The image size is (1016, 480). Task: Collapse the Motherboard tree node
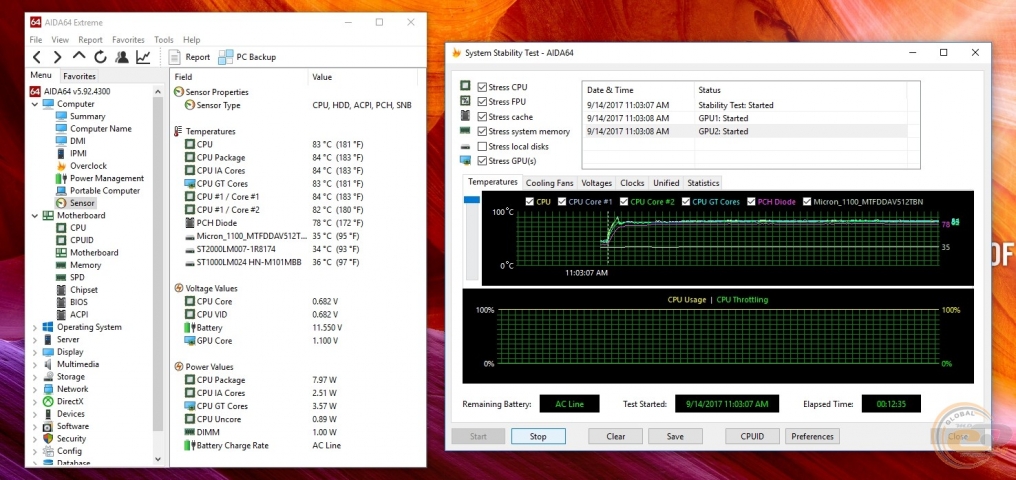(x=34, y=216)
